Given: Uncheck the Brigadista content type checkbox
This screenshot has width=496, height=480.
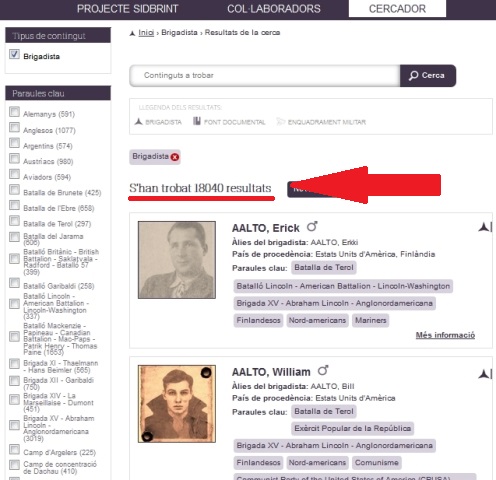Looking at the screenshot, I should pyautogui.click(x=14, y=54).
